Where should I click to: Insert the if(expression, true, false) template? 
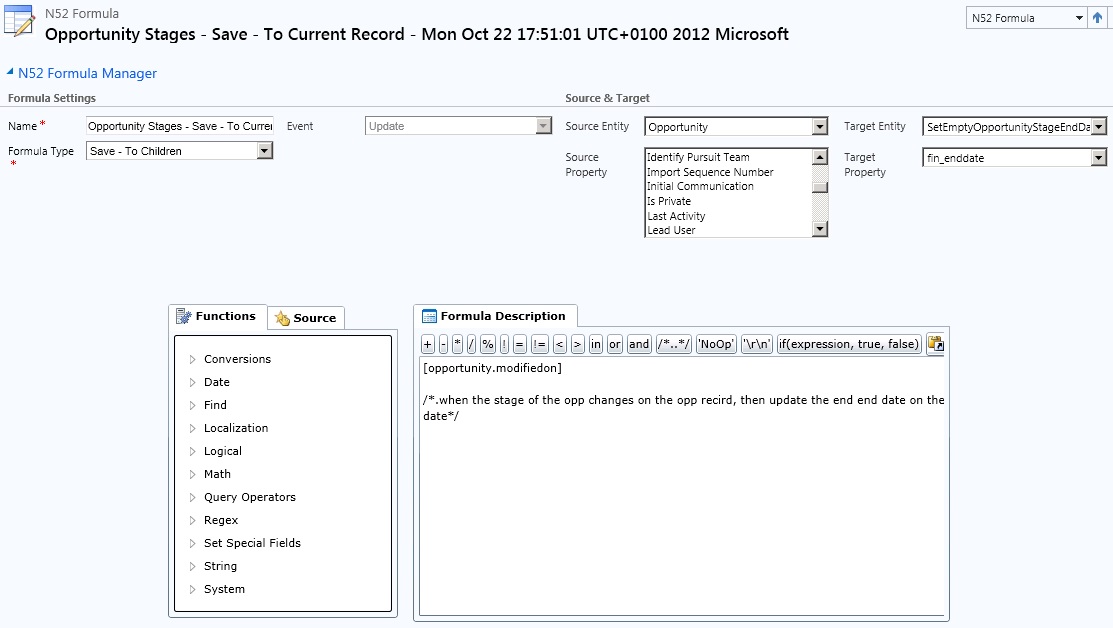[849, 344]
